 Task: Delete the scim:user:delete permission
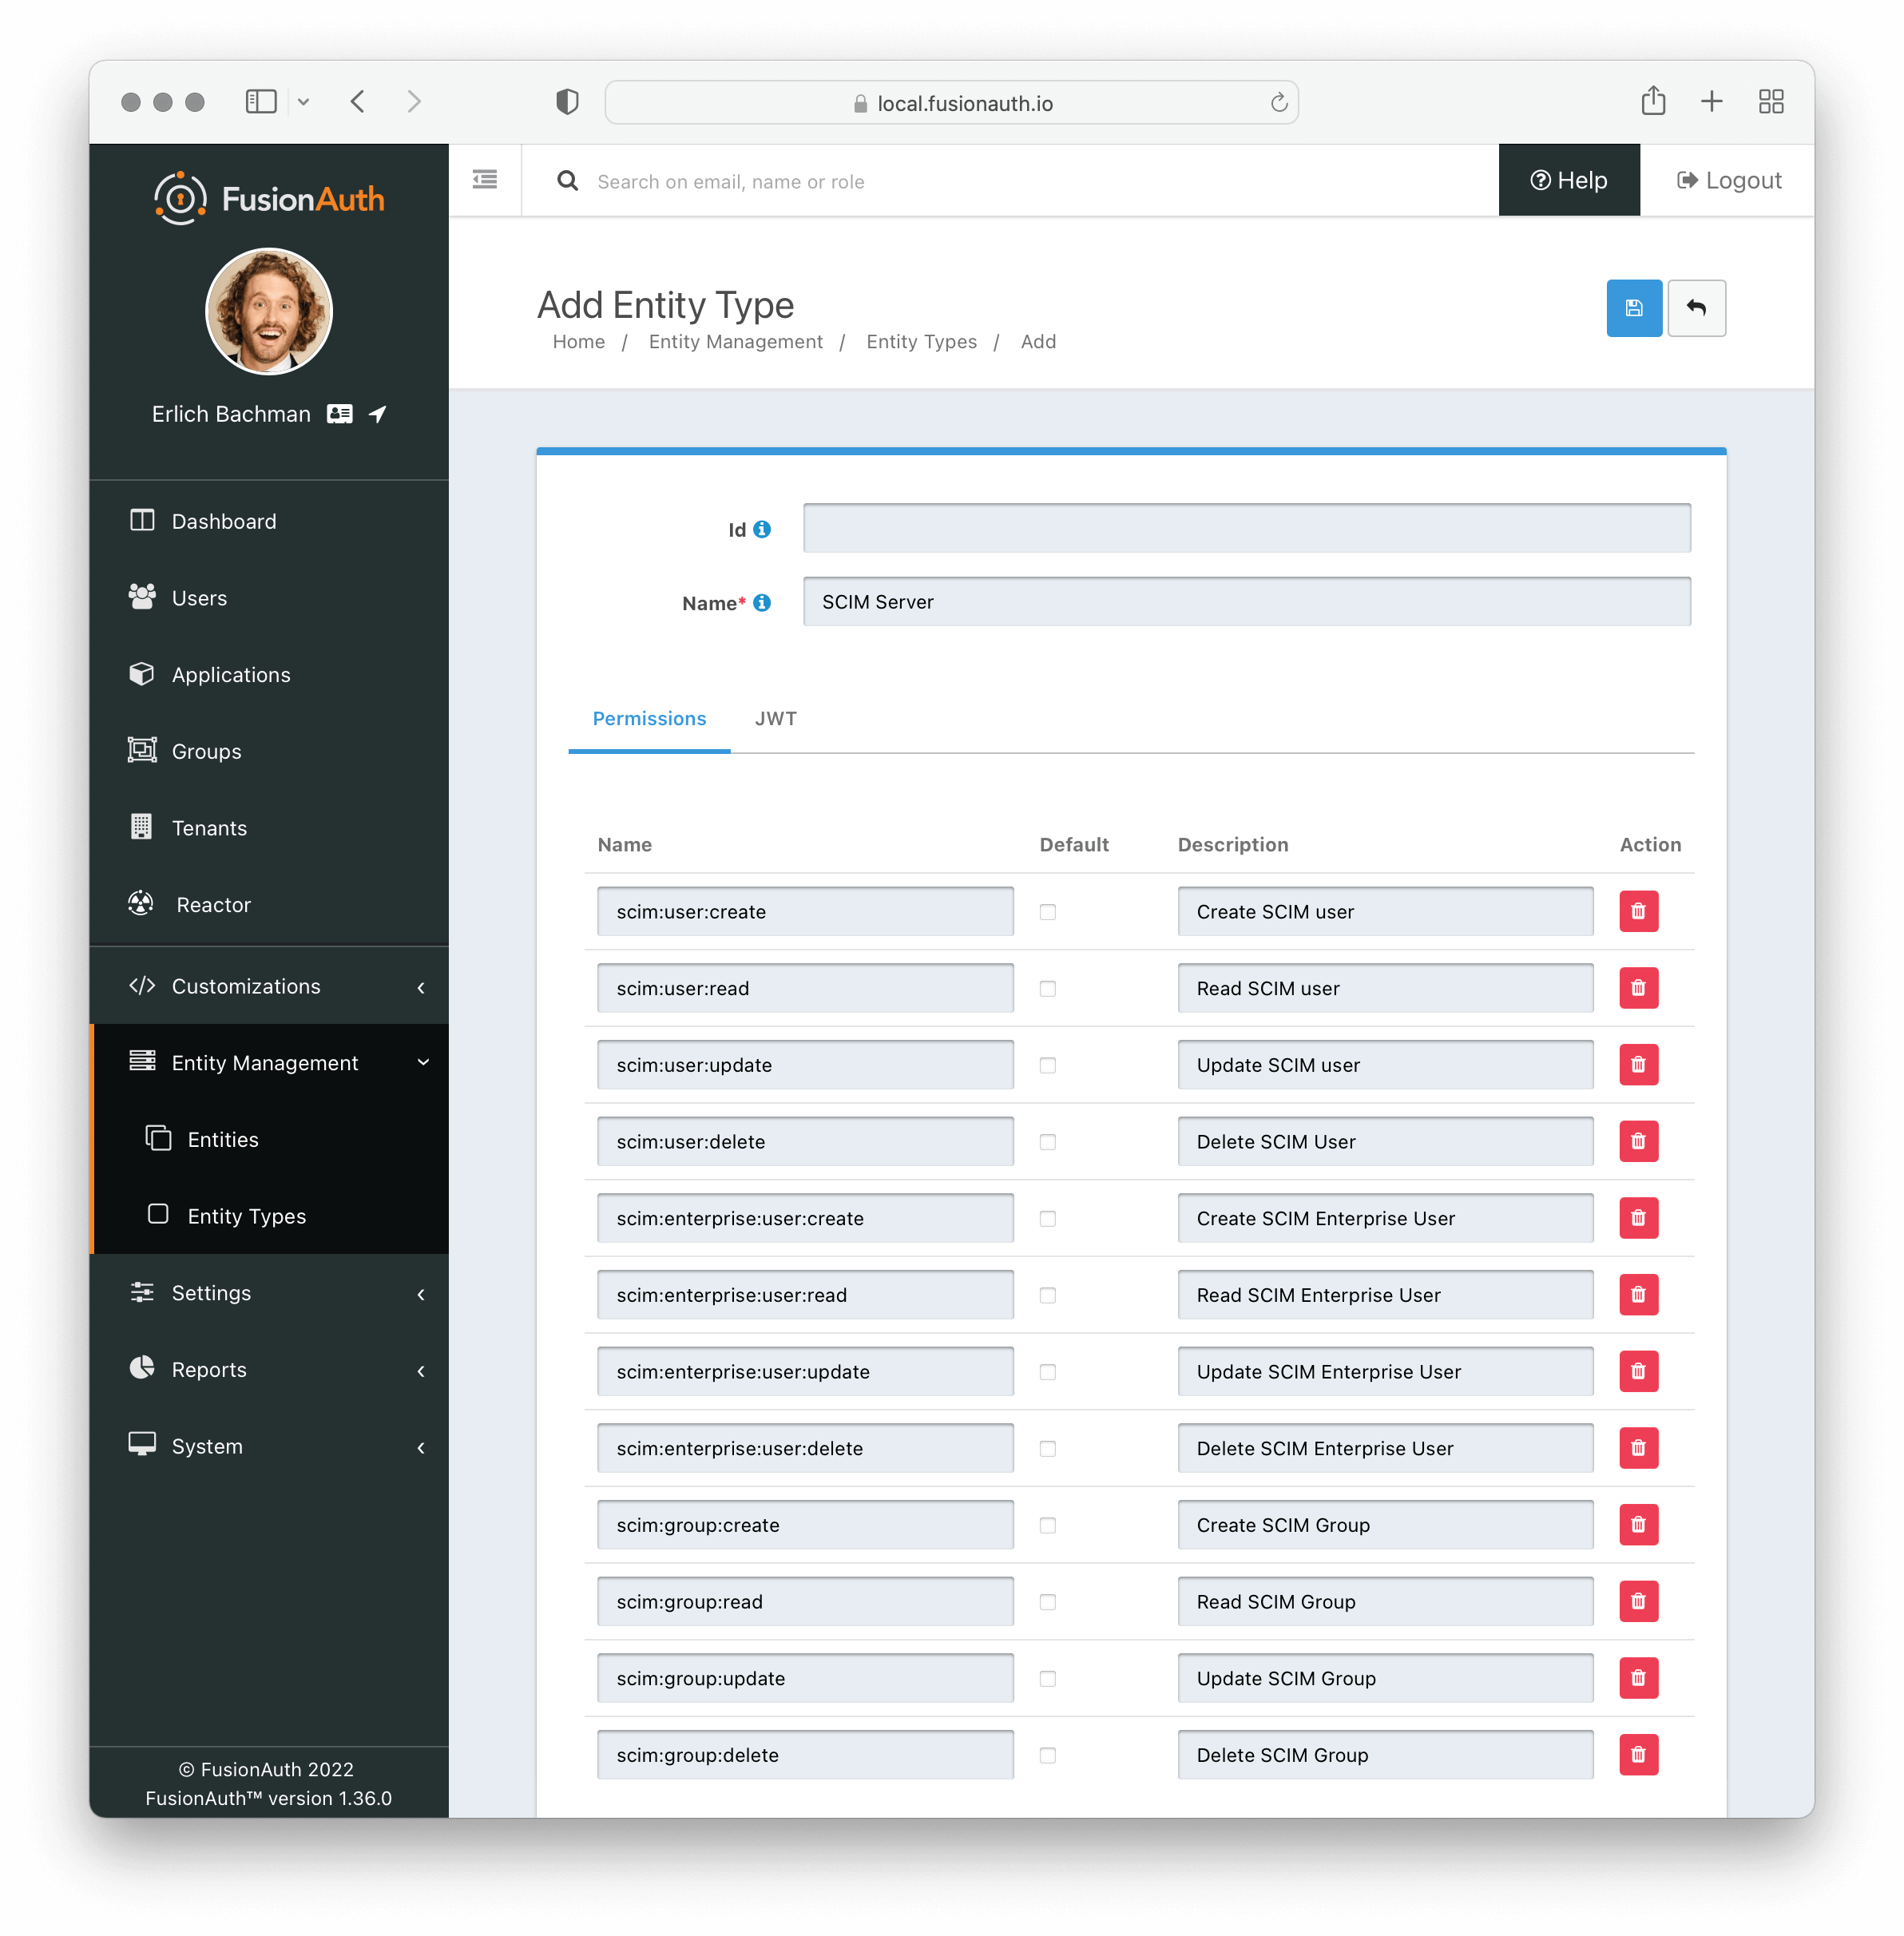pos(1637,1141)
